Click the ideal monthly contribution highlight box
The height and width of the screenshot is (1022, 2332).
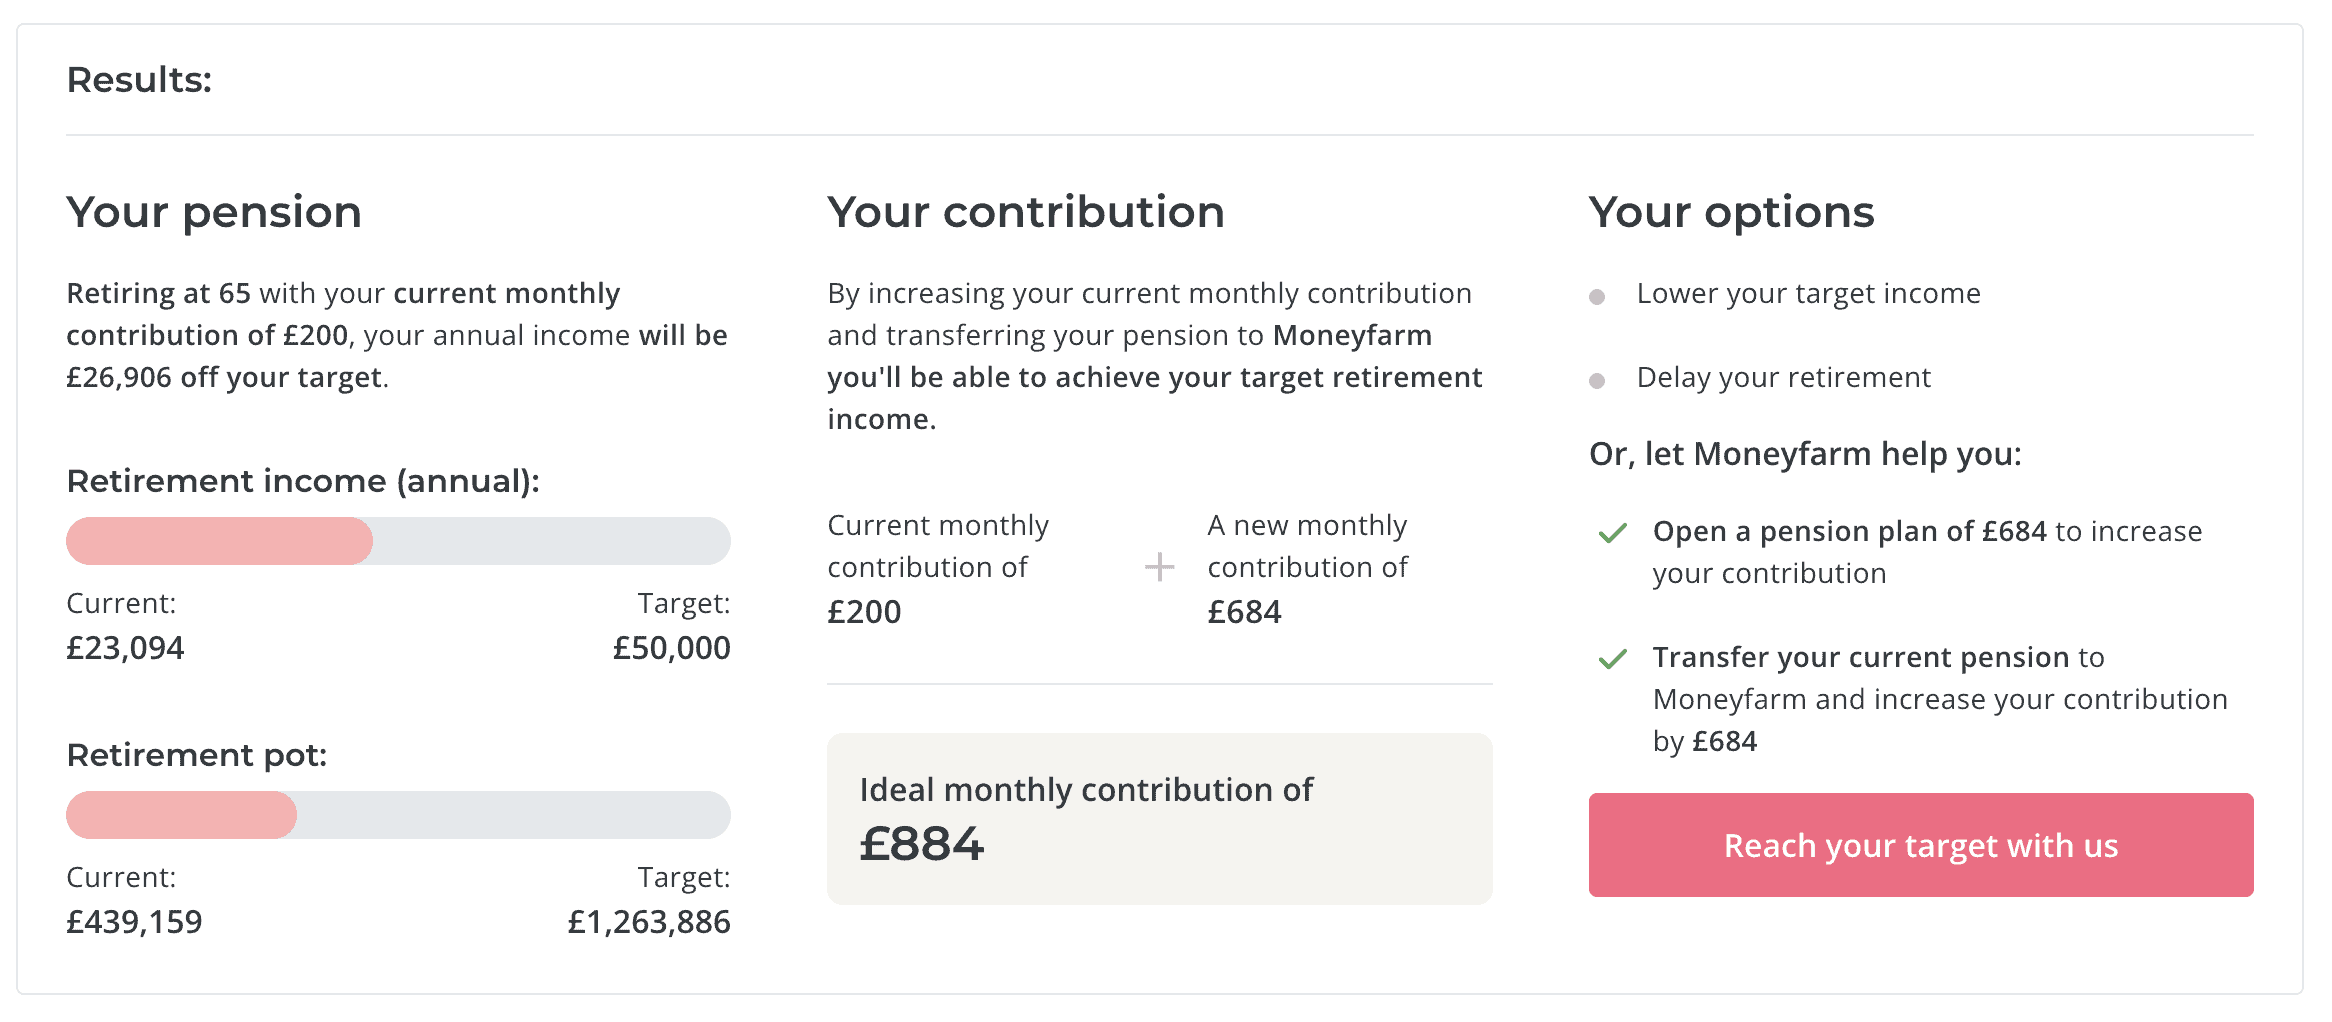click(x=1159, y=819)
